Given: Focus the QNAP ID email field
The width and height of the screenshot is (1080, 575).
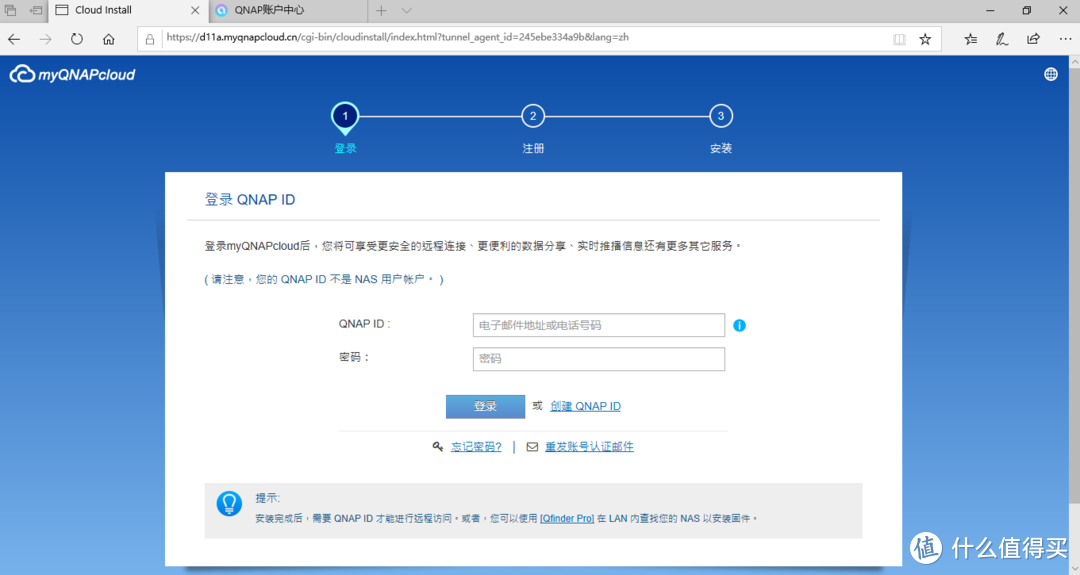Looking at the screenshot, I should pyautogui.click(x=598, y=325).
